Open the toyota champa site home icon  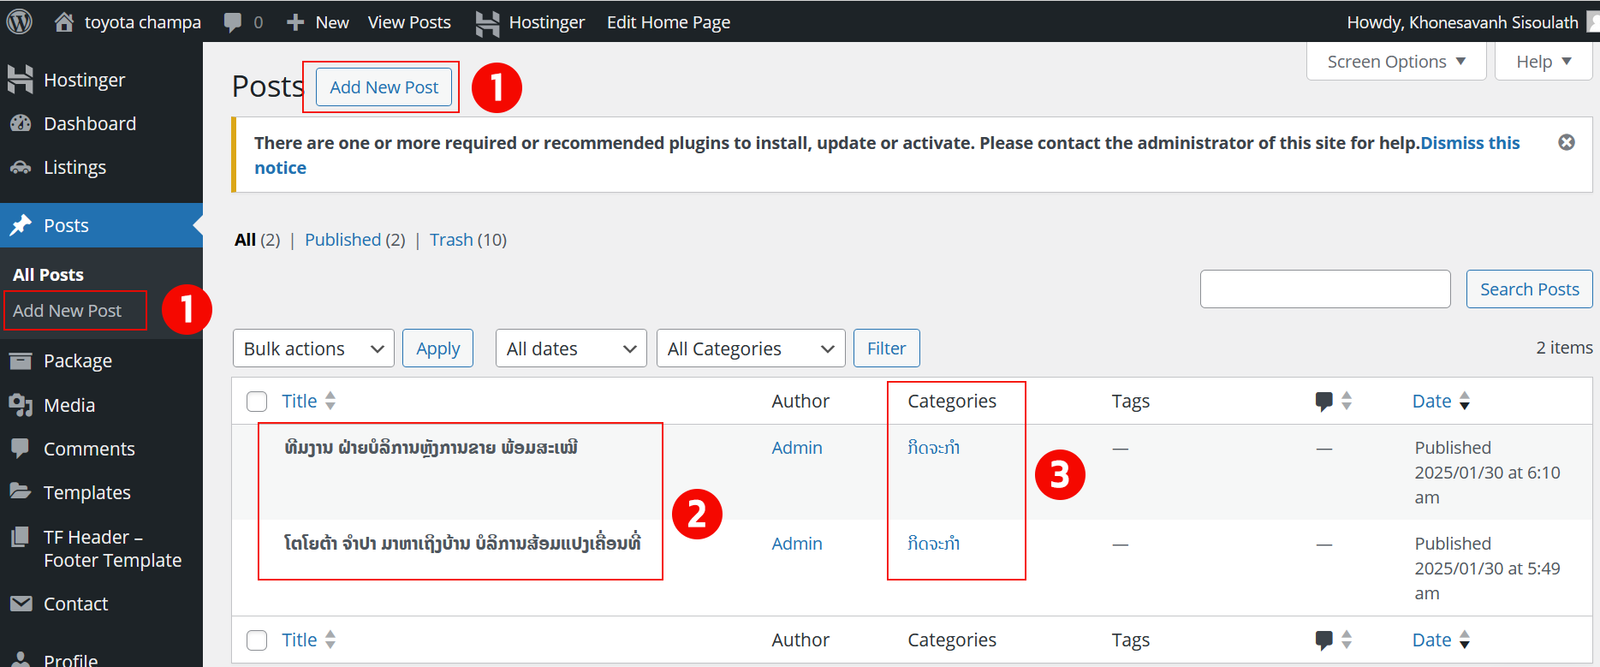(x=64, y=21)
